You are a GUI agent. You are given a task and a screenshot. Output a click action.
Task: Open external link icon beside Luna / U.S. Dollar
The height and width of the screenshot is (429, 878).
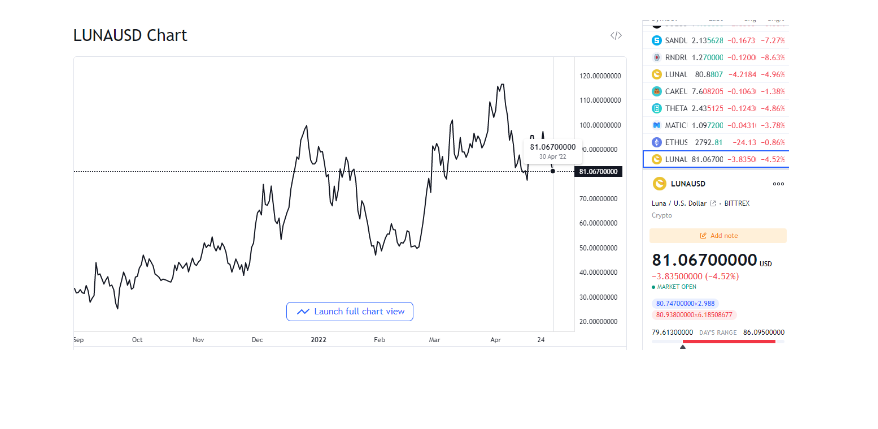(x=714, y=203)
